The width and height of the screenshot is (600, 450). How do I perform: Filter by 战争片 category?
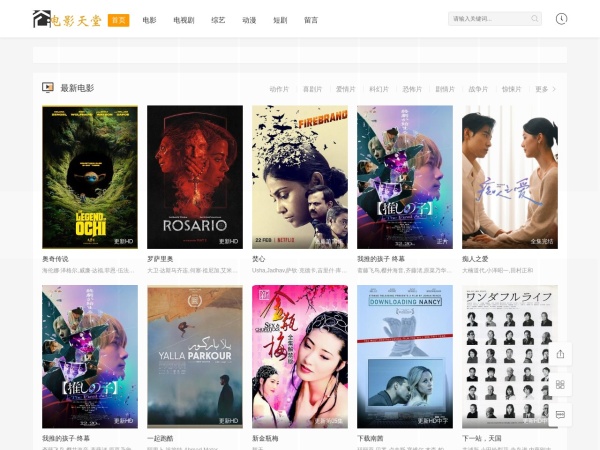pyautogui.click(x=478, y=89)
